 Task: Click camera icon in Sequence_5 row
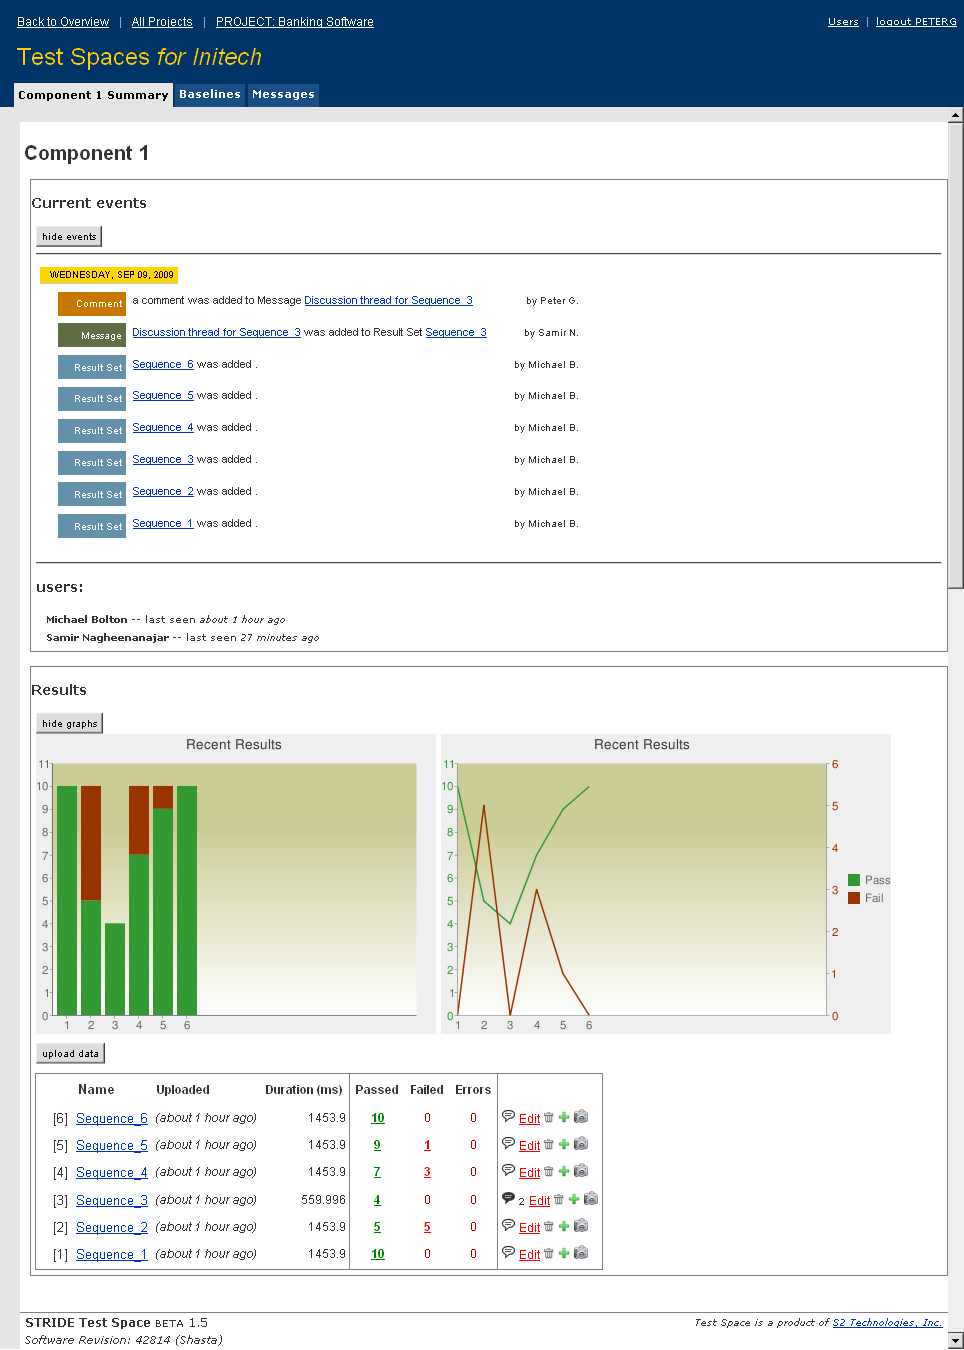[581, 1143]
